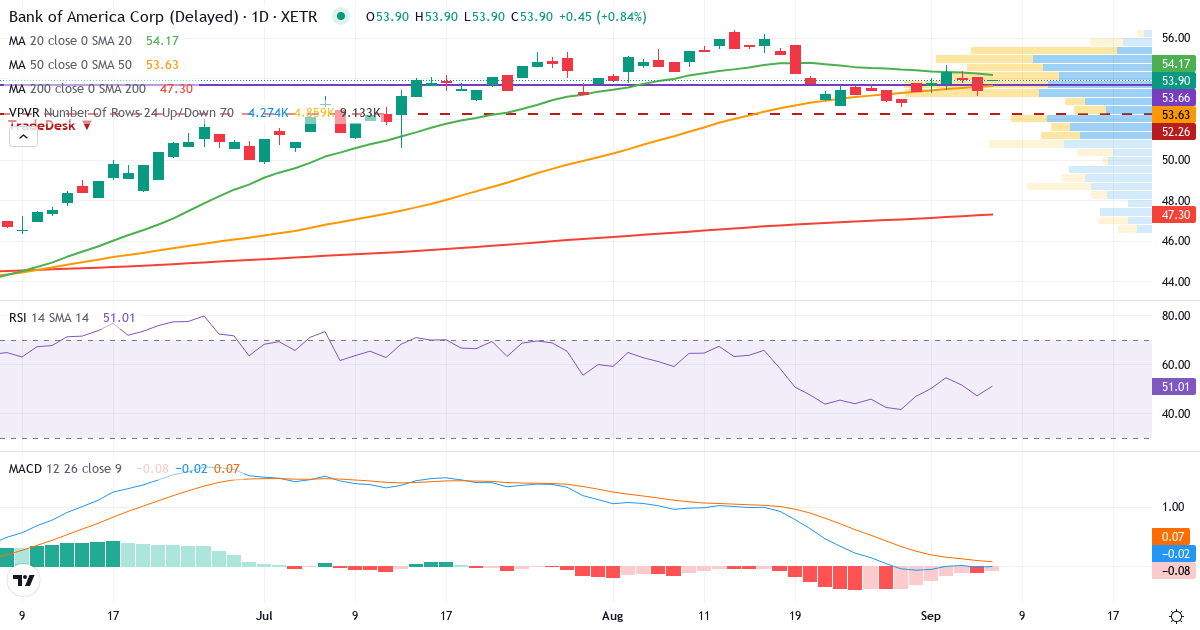Click the green market status indicator
This screenshot has height=630, width=1200.
(x=341, y=16)
